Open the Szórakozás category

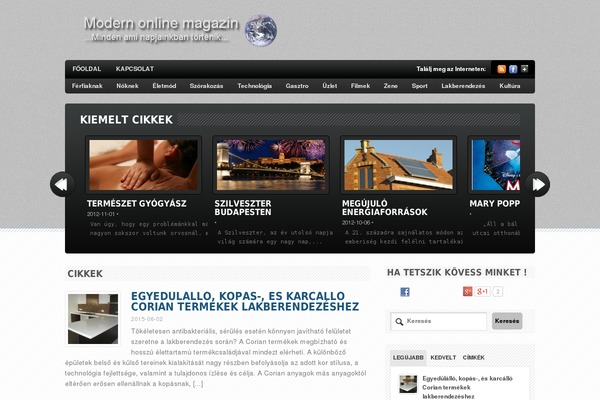(x=206, y=86)
